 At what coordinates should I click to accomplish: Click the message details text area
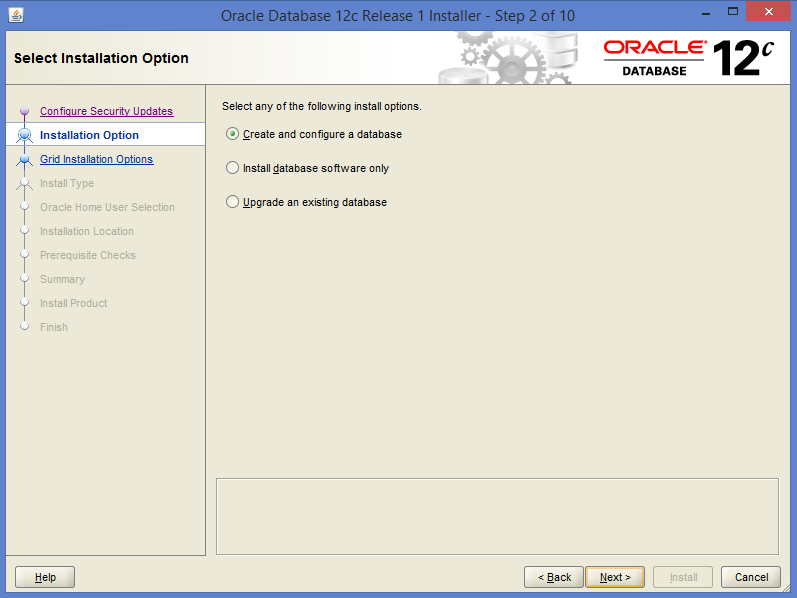497,516
